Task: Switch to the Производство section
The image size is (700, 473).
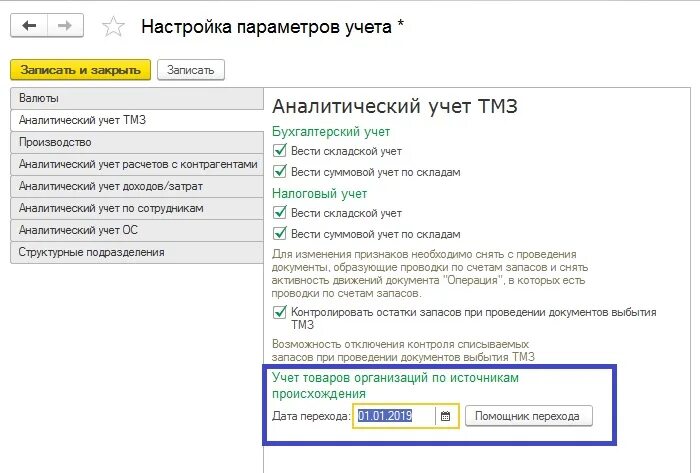Action: [137, 142]
